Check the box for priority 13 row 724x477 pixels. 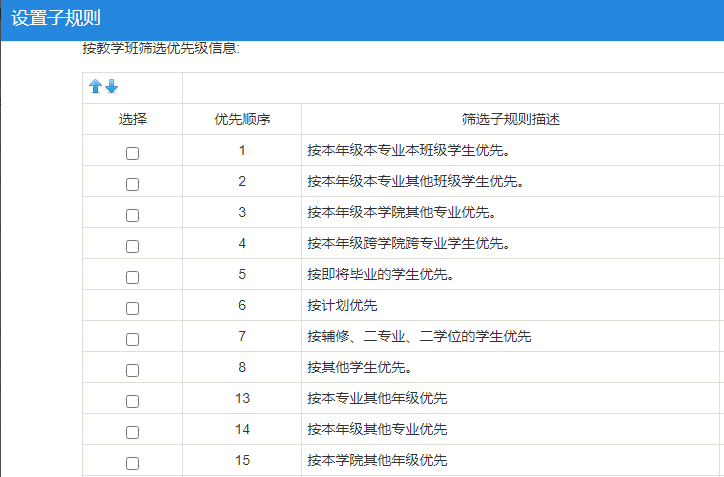click(132, 401)
